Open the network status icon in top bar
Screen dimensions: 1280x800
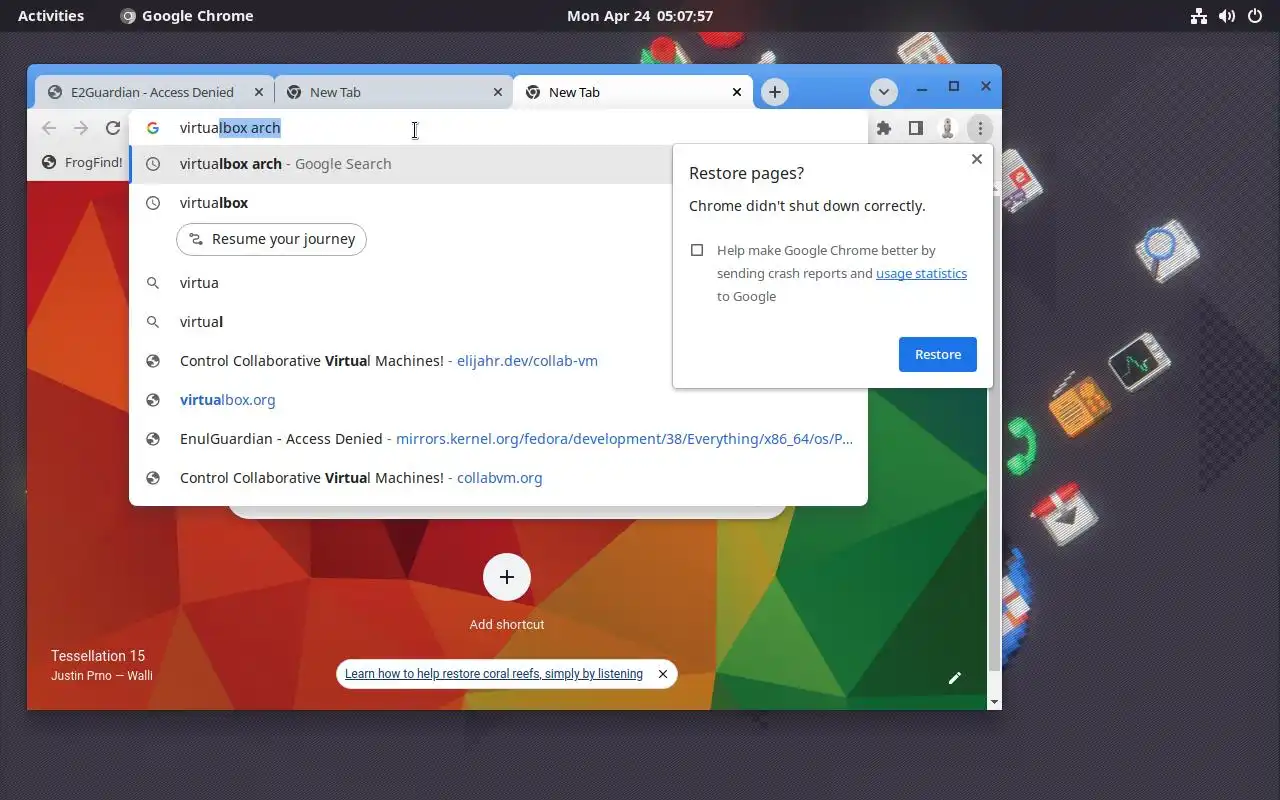pyautogui.click(x=1199, y=16)
